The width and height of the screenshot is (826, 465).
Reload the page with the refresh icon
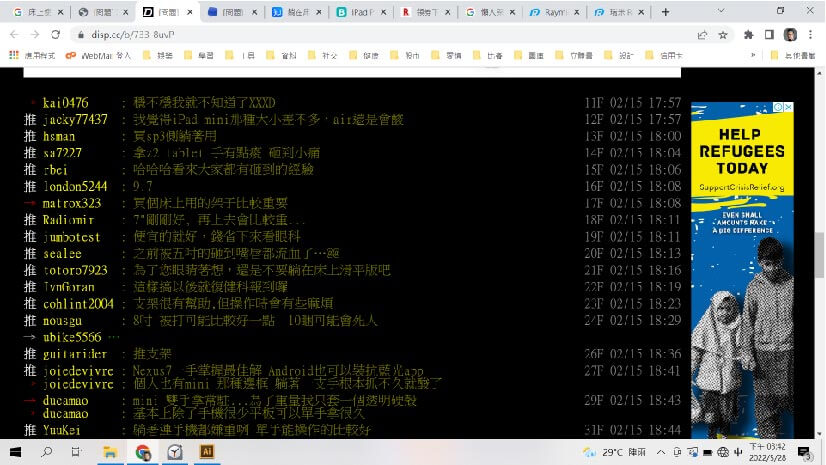(x=55, y=34)
